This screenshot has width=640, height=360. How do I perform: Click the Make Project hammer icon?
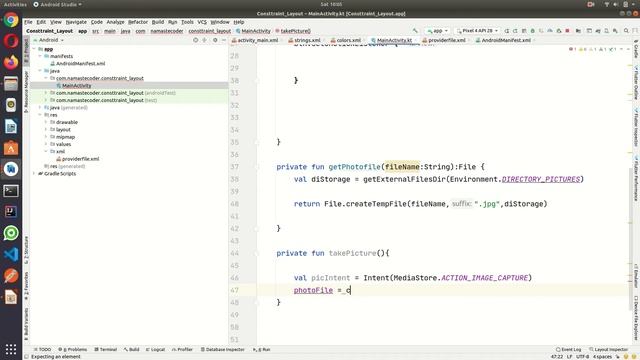(416, 31)
